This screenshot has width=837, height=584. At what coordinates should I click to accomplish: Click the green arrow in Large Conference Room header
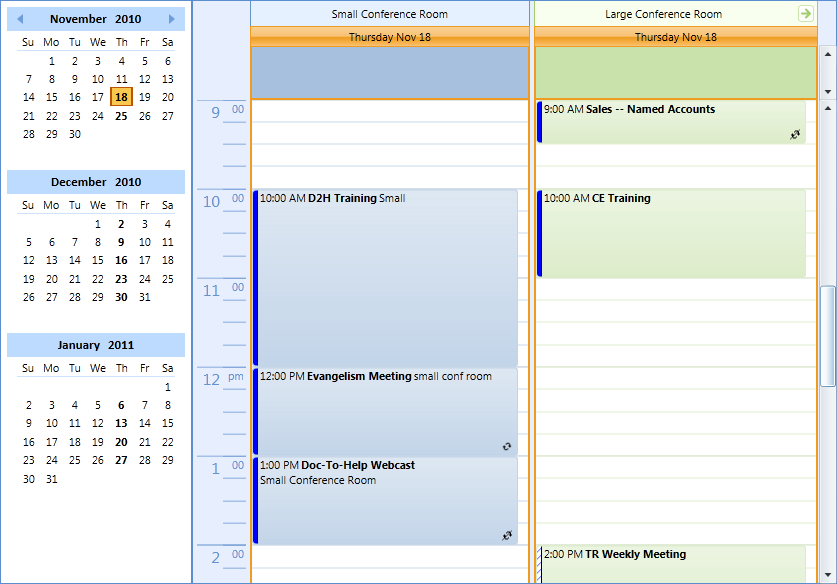tap(806, 13)
